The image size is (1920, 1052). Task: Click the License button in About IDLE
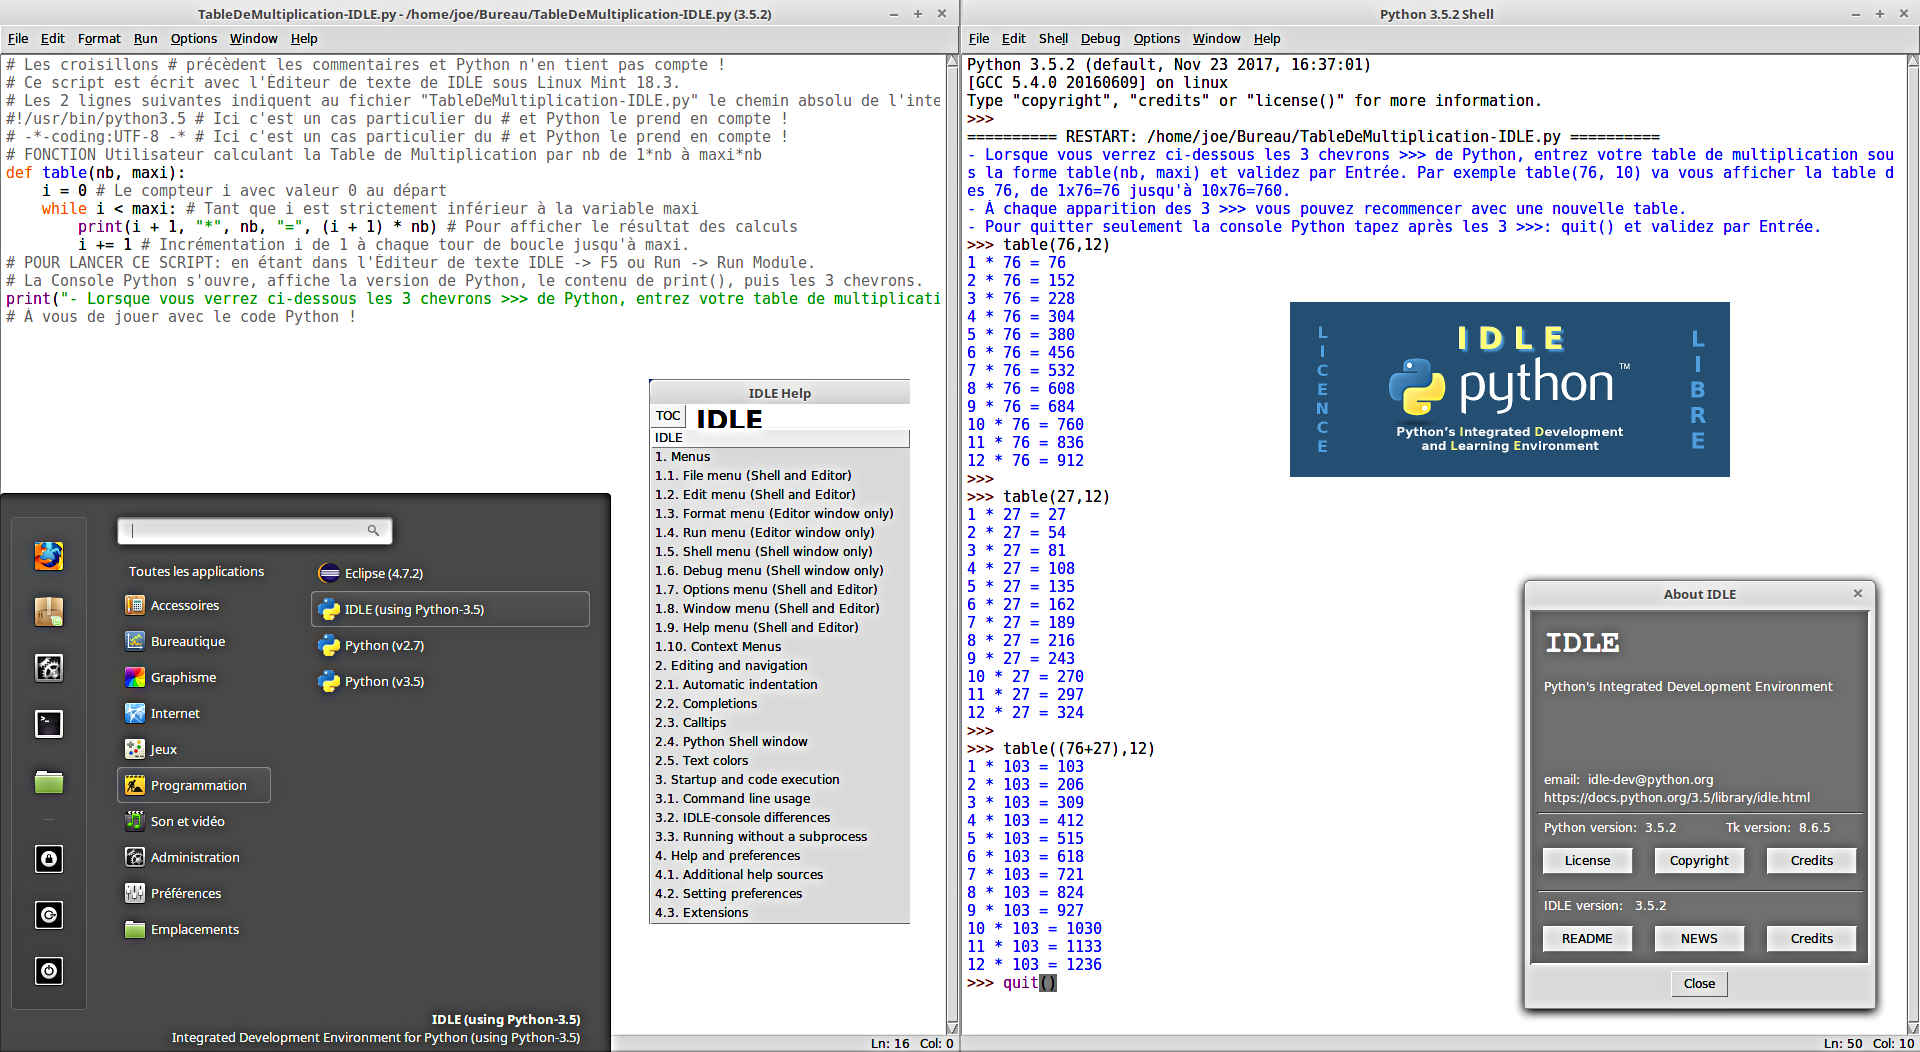pos(1587,860)
